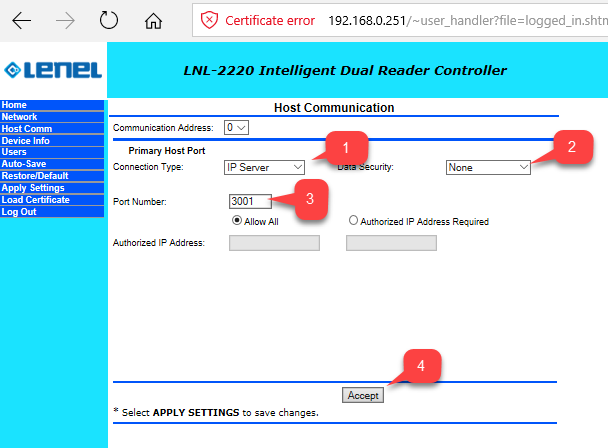Click the Connection Type label
Viewport: 608px width, 448px height.
pyautogui.click(x=148, y=167)
